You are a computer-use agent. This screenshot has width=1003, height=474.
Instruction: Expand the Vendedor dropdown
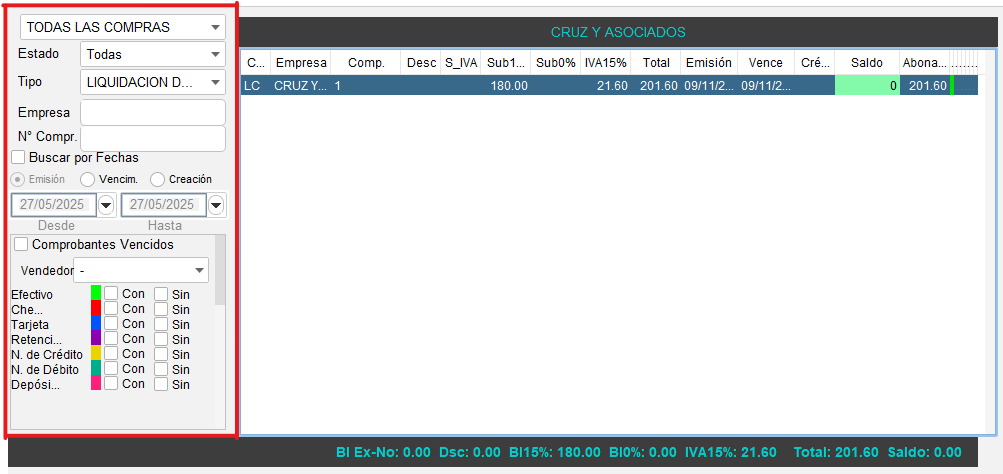141,270
